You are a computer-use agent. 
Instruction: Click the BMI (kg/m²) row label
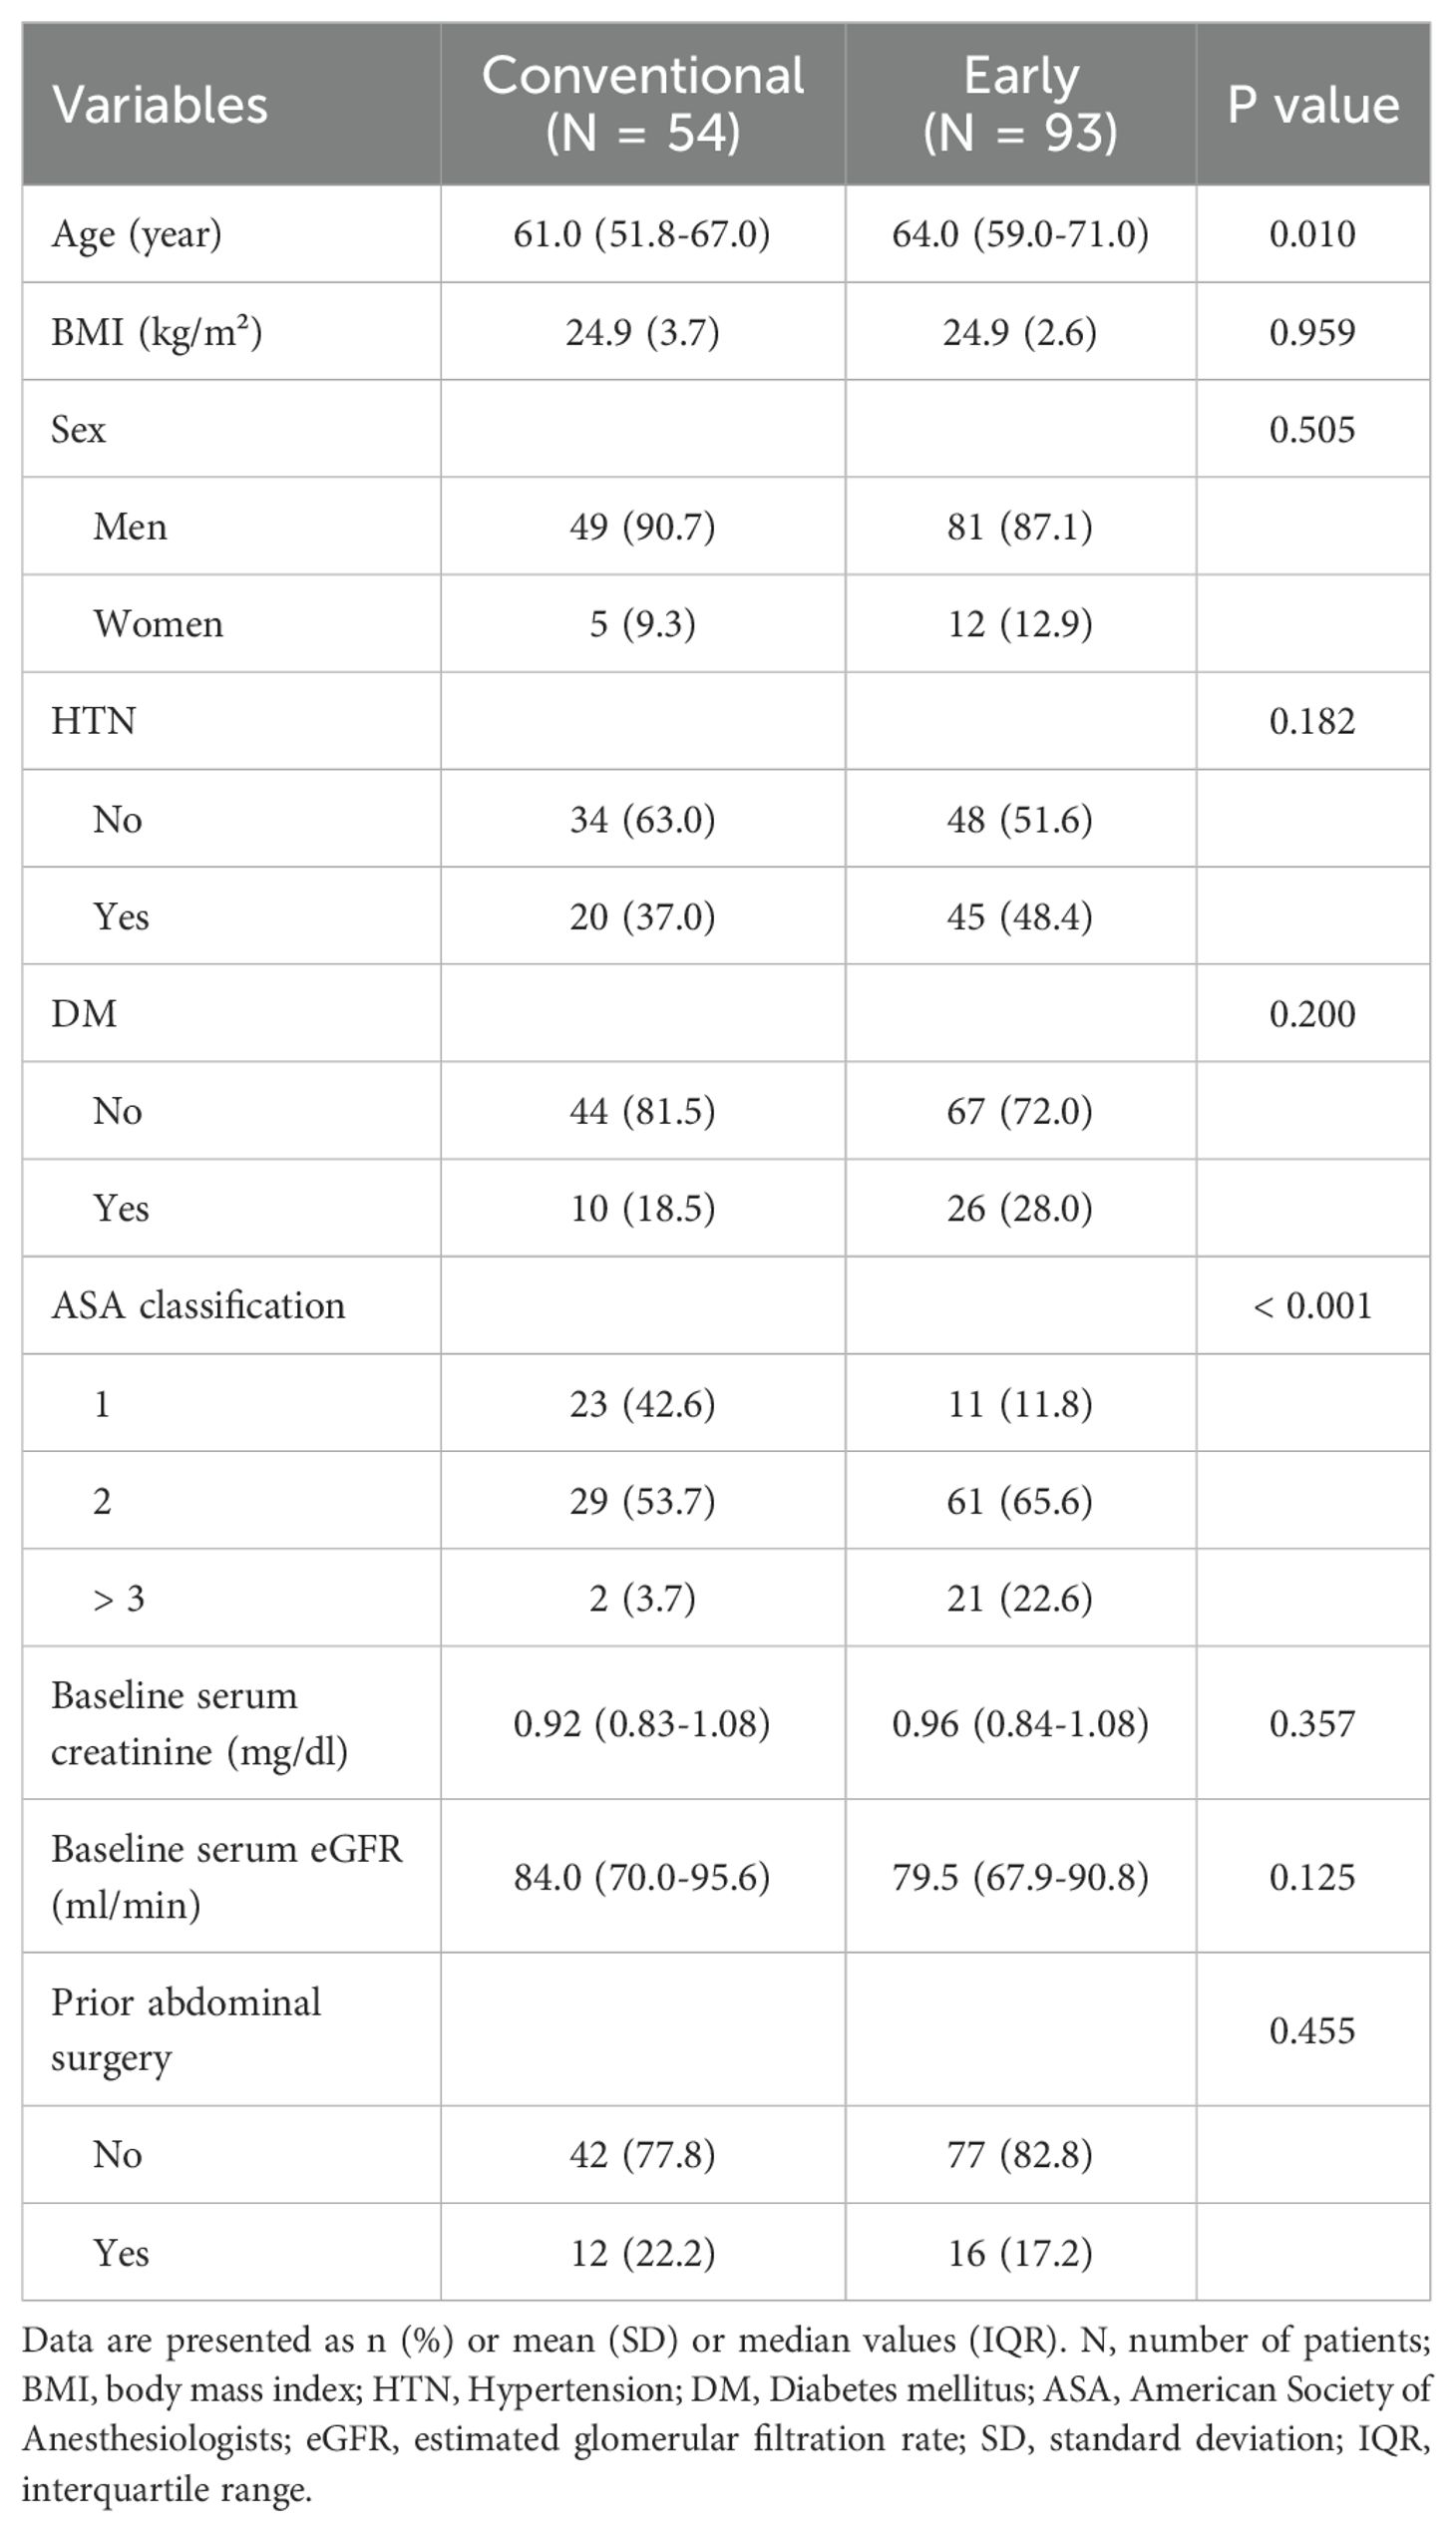click(x=157, y=332)
